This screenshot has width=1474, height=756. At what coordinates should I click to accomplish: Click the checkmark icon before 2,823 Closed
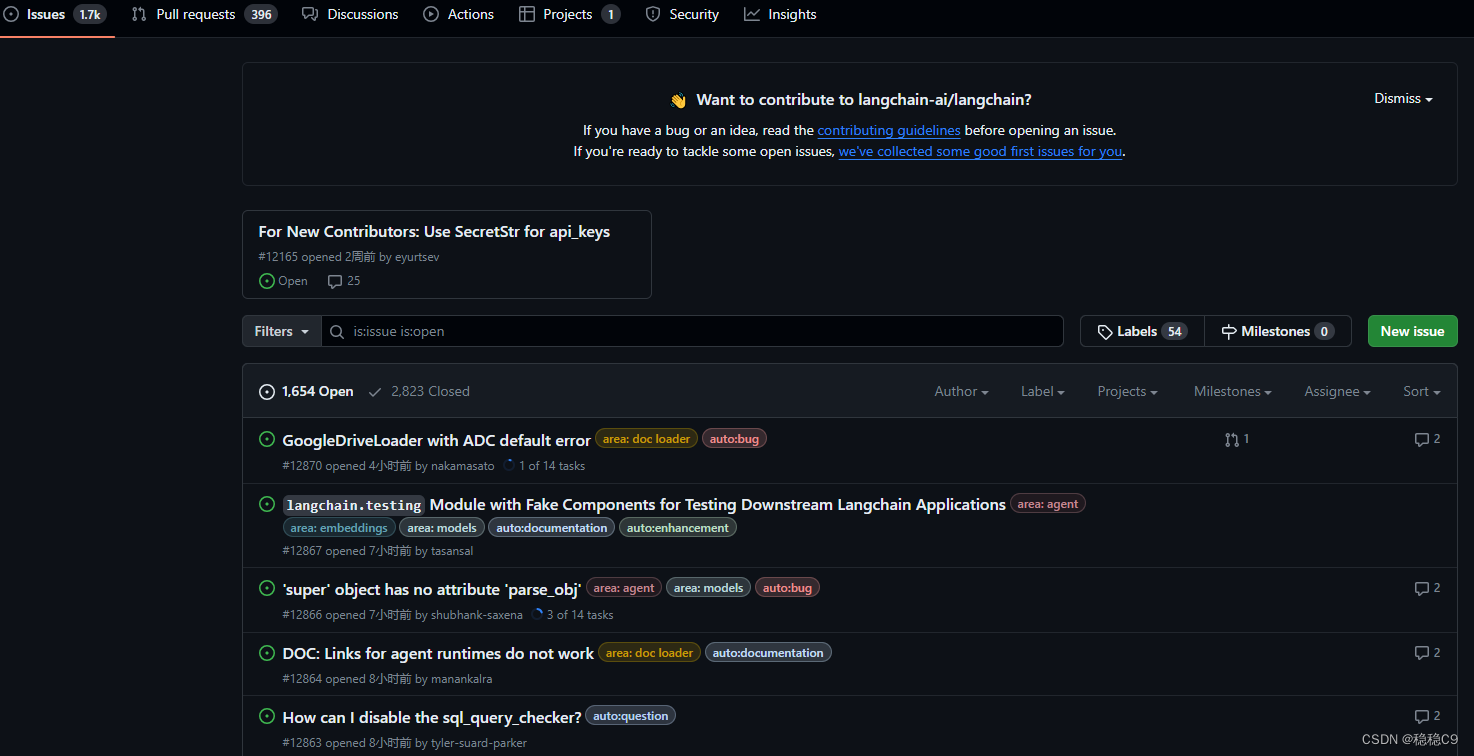pyautogui.click(x=375, y=392)
